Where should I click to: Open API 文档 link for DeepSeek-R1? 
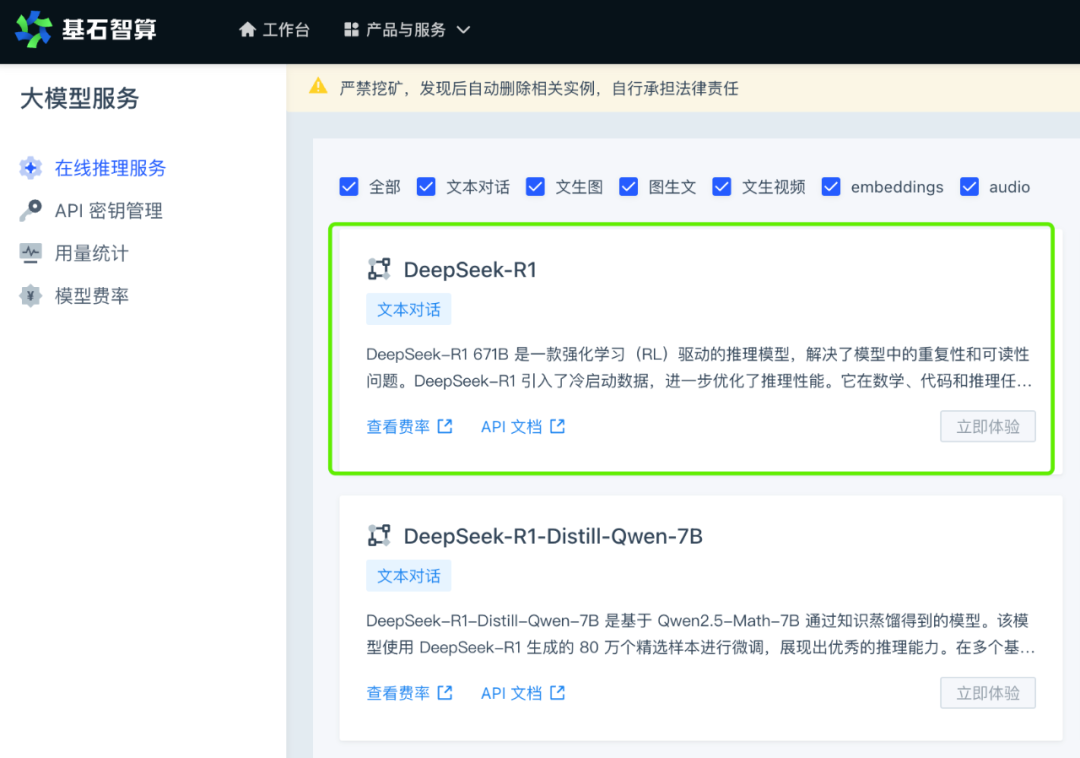click(x=511, y=427)
